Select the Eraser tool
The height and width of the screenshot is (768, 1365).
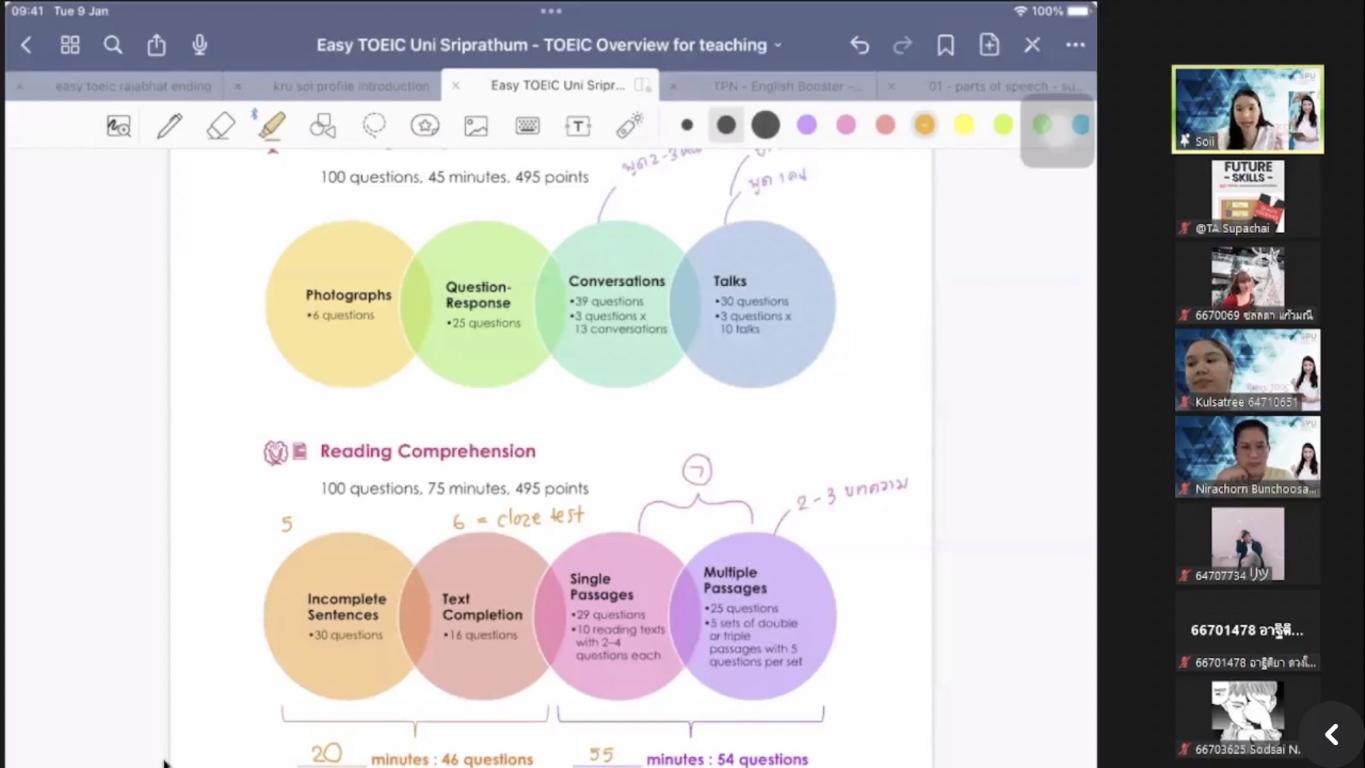[220, 126]
